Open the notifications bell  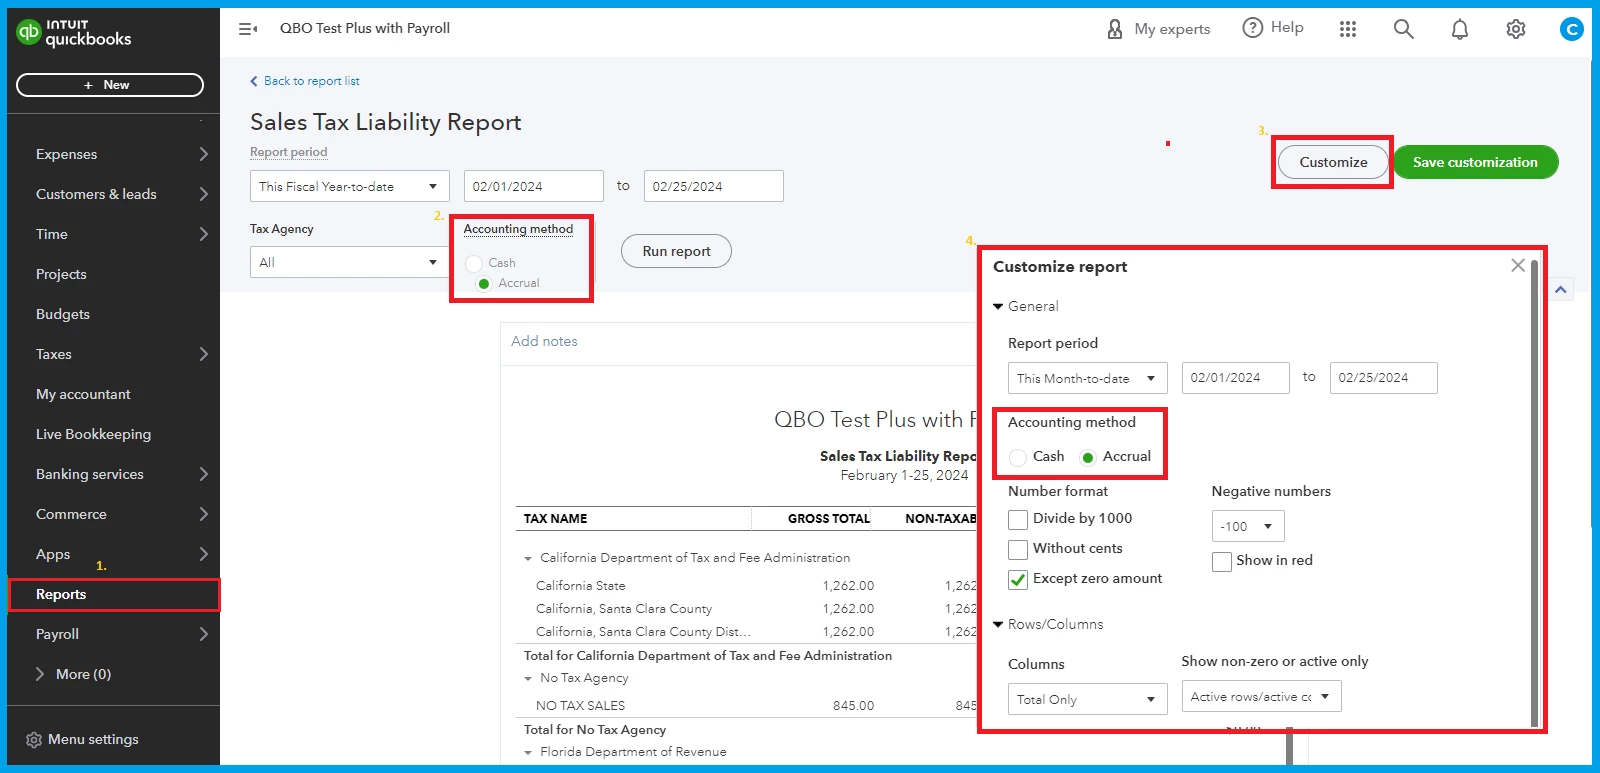tap(1460, 29)
